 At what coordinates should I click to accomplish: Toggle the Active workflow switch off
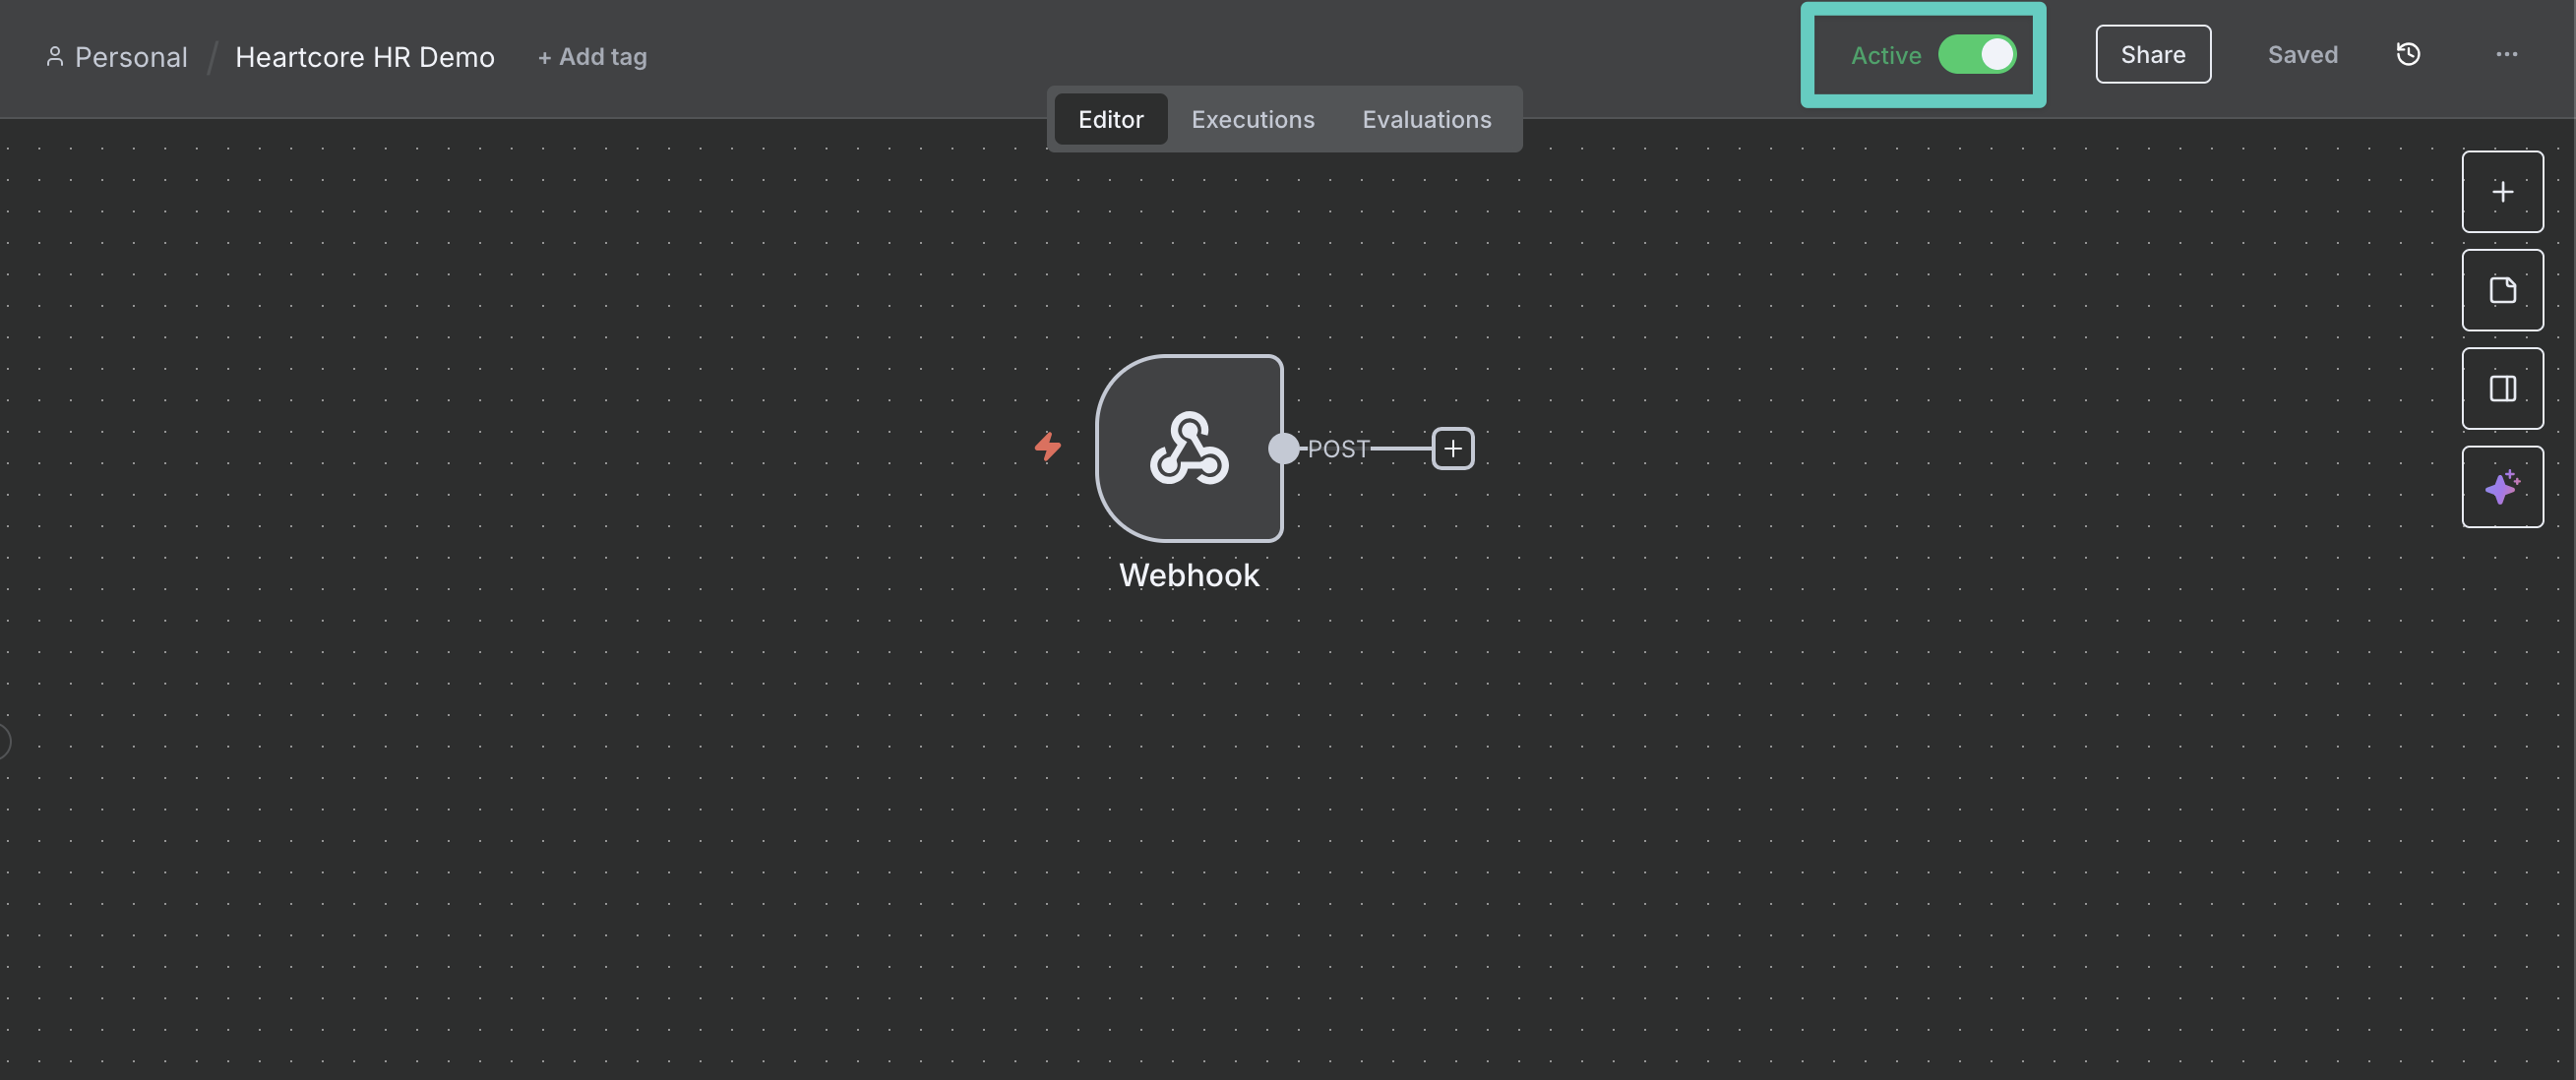click(x=1976, y=55)
